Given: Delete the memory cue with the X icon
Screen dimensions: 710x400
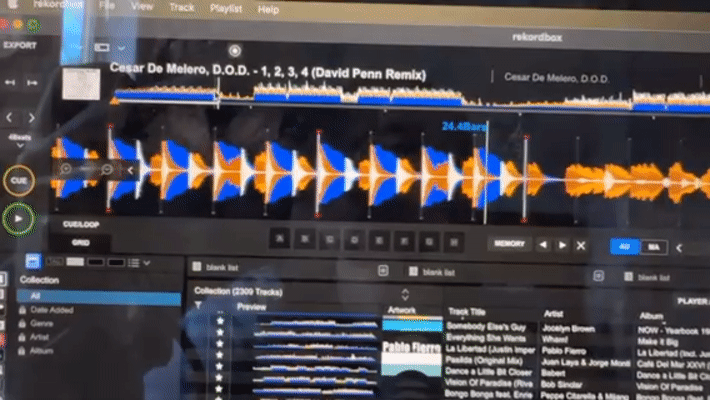Looking at the screenshot, I should 581,246.
